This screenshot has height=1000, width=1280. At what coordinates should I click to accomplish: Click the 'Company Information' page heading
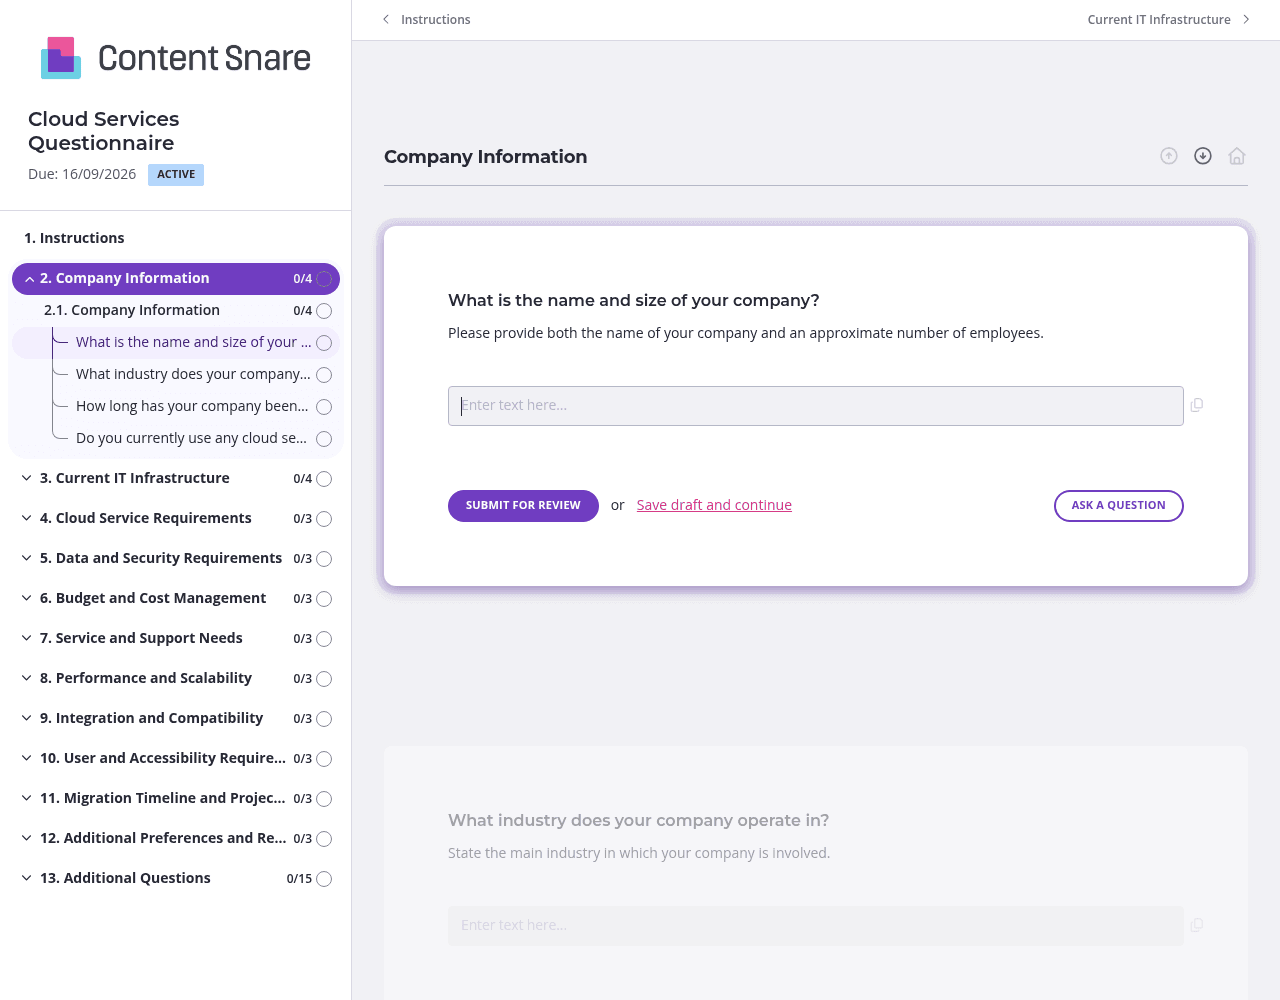pyautogui.click(x=486, y=157)
